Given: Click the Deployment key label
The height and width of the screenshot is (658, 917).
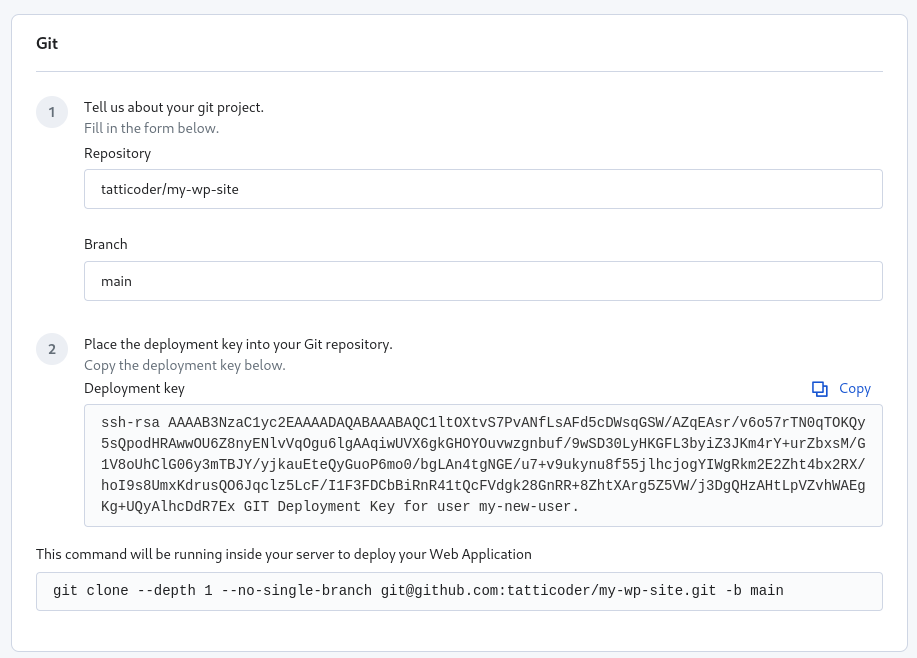Looking at the screenshot, I should pyautogui.click(x=134, y=389).
